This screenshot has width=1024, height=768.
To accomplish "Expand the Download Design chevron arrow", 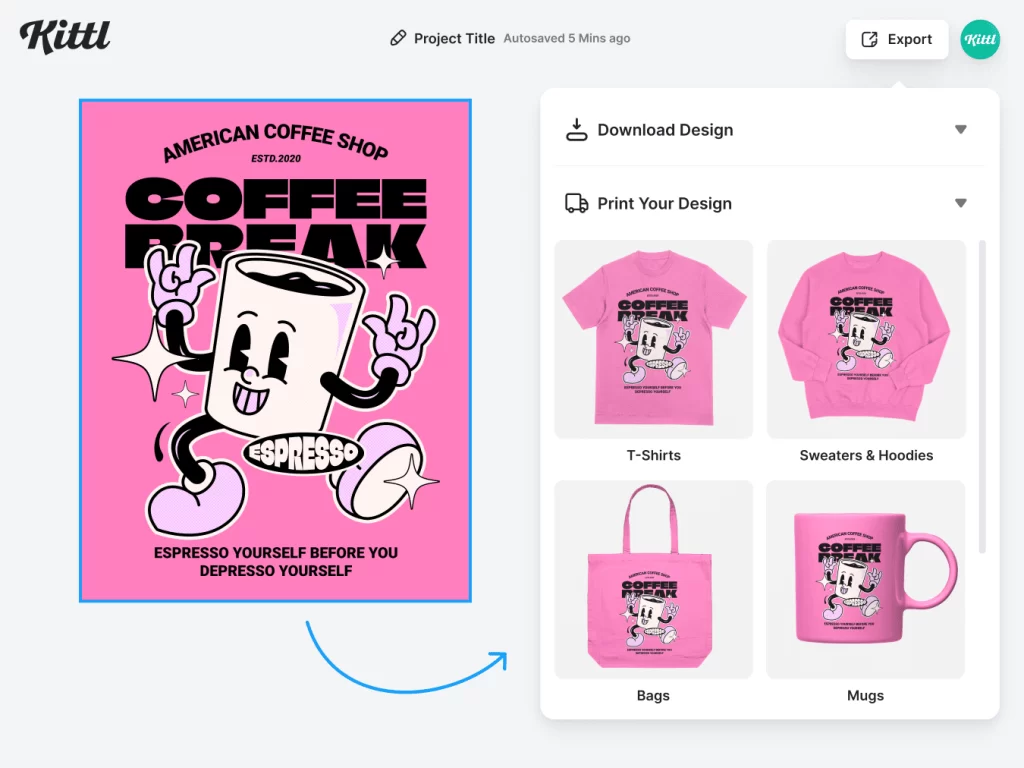I will [x=960, y=130].
